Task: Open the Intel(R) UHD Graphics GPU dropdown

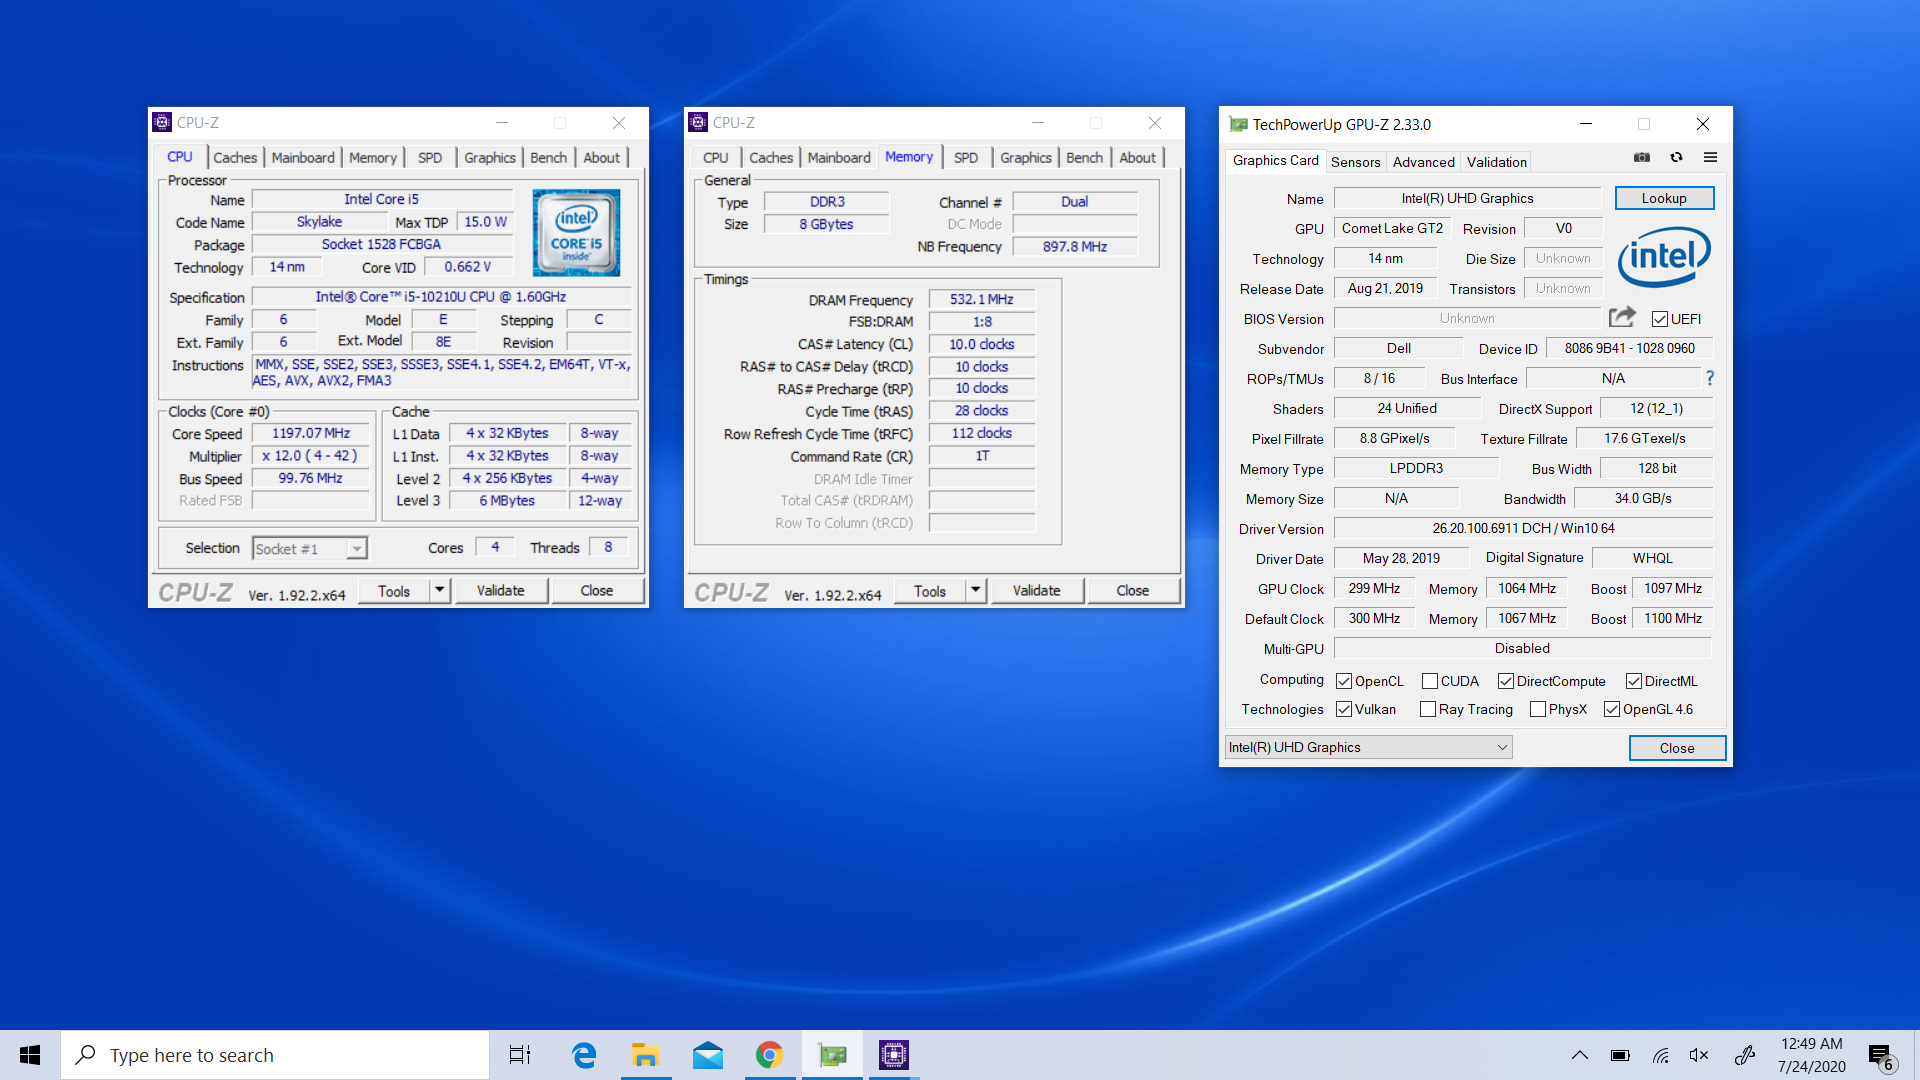Action: [x=1368, y=747]
